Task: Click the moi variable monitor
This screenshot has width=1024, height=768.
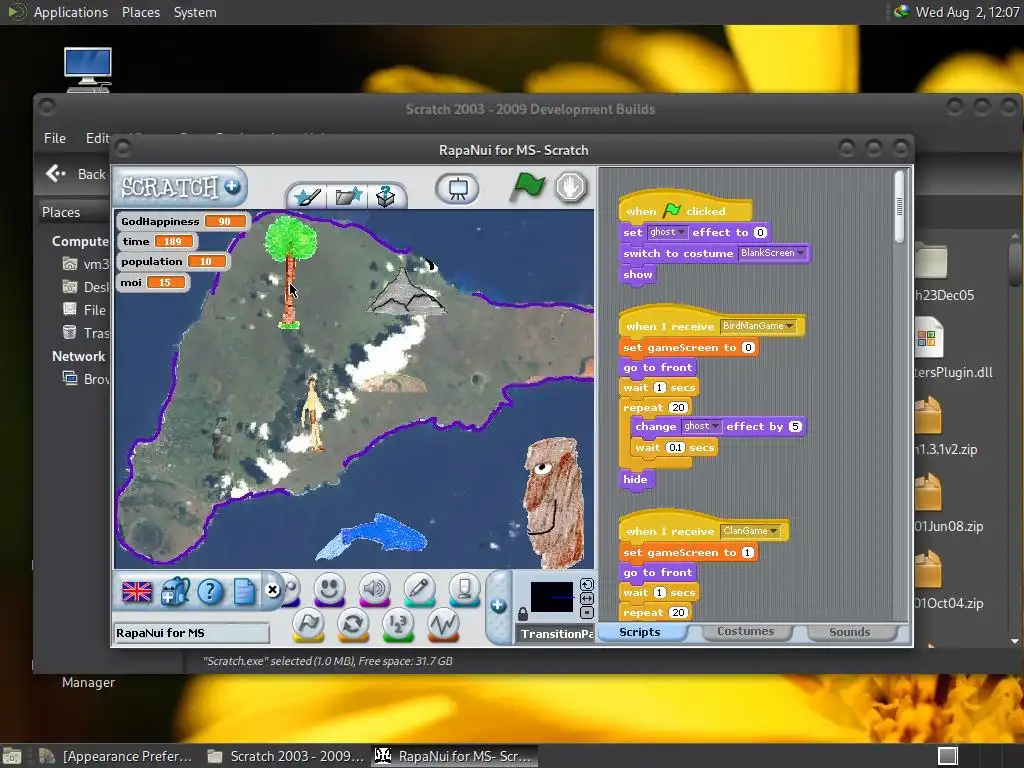Action: click(153, 282)
